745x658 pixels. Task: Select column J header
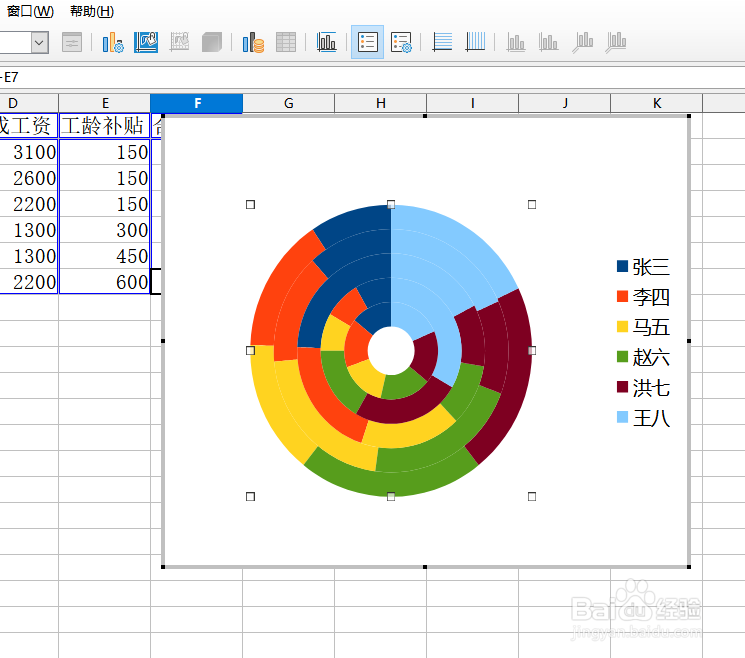point(564,103)
